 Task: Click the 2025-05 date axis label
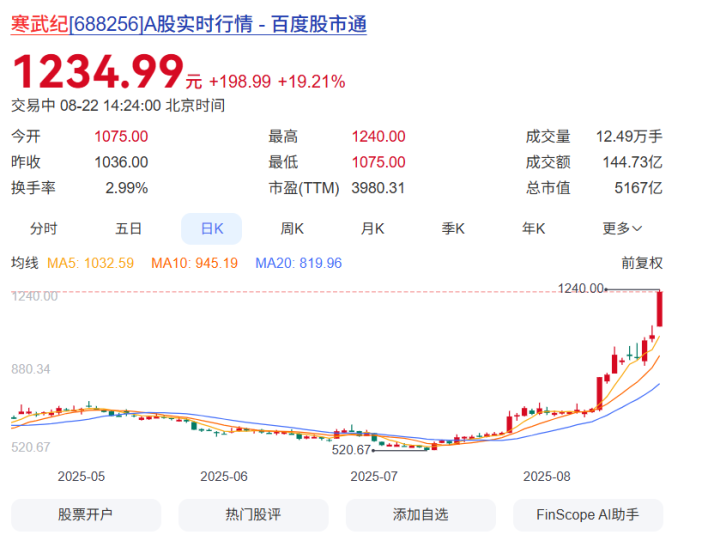coord(81,476)
